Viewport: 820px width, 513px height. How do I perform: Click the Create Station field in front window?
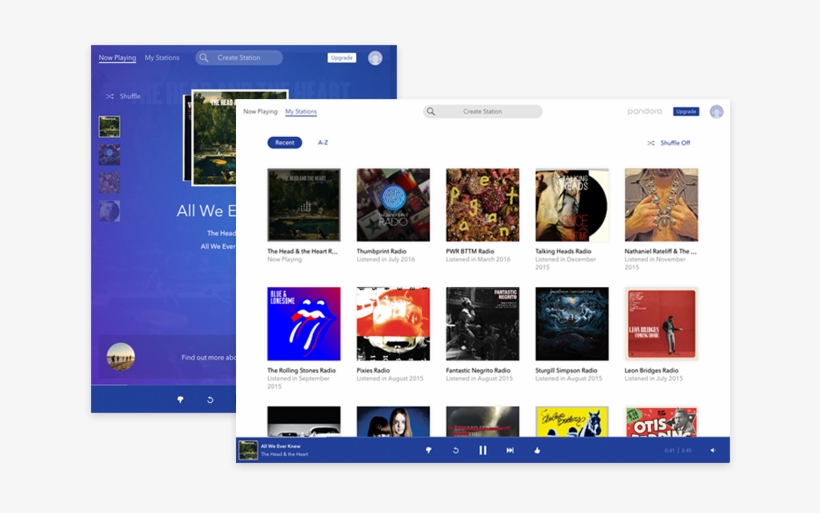[483, 111]
